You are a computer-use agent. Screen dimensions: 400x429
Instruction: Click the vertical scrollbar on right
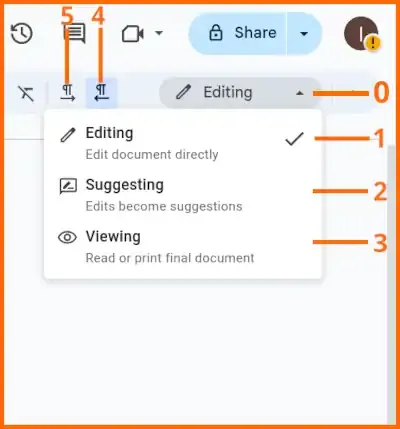point(392,283)
